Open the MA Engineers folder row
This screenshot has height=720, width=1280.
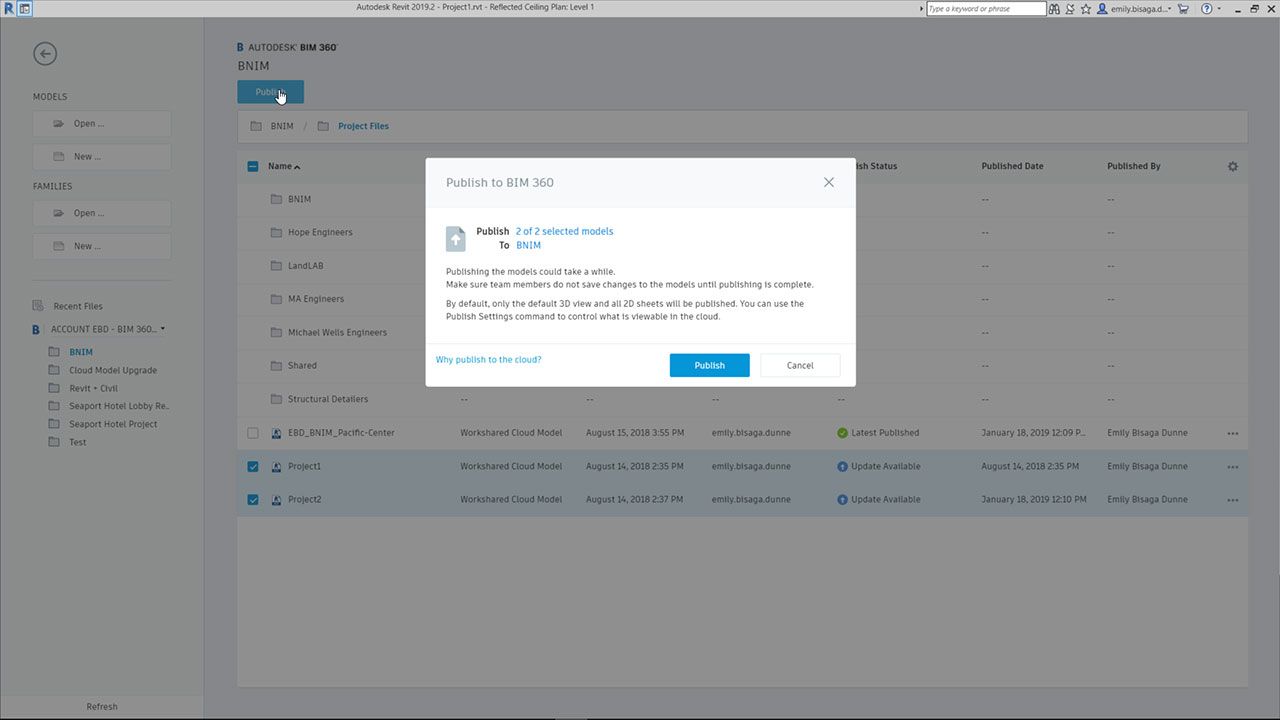[742, 299]
